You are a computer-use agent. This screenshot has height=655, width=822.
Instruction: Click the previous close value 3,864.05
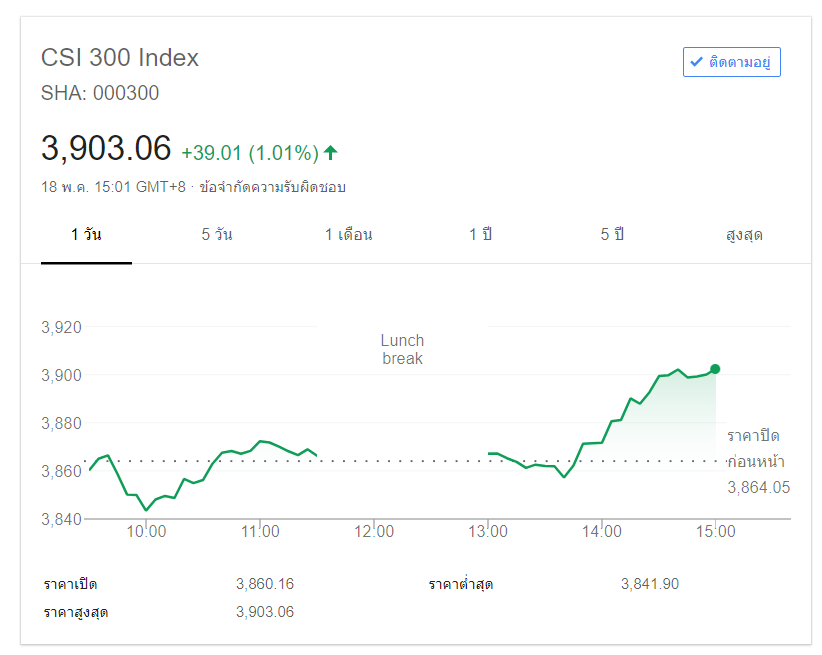[759, 487]
